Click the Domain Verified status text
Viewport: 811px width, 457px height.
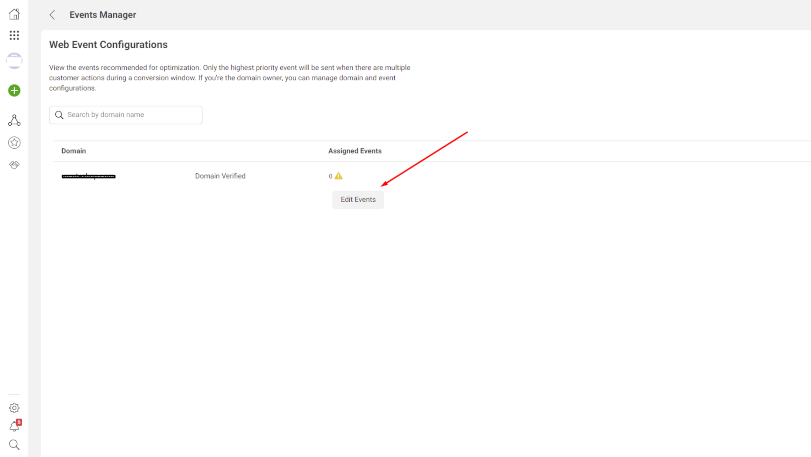pos(220,176)
